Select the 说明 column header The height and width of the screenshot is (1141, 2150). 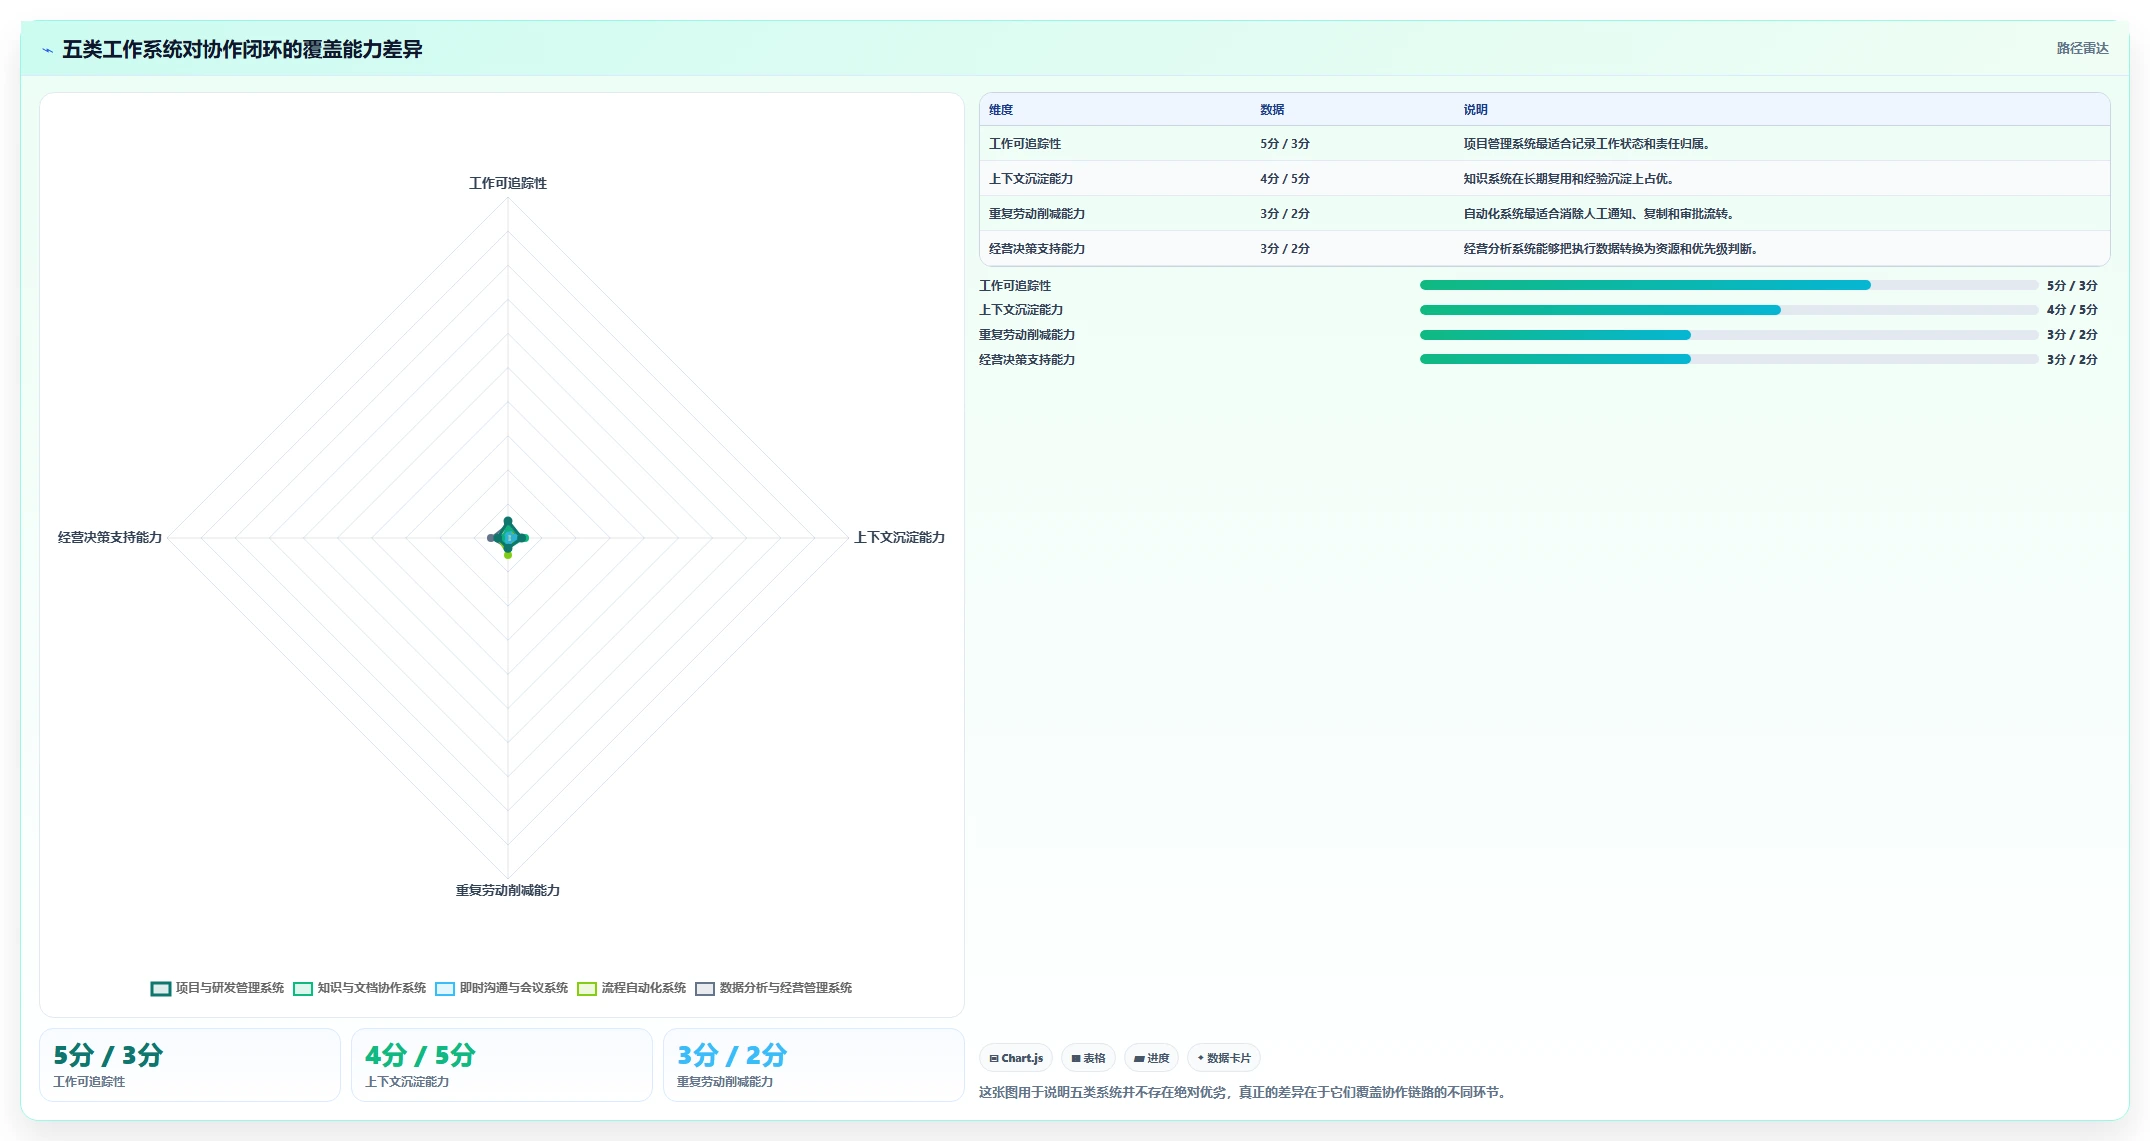click(1476, 110)
